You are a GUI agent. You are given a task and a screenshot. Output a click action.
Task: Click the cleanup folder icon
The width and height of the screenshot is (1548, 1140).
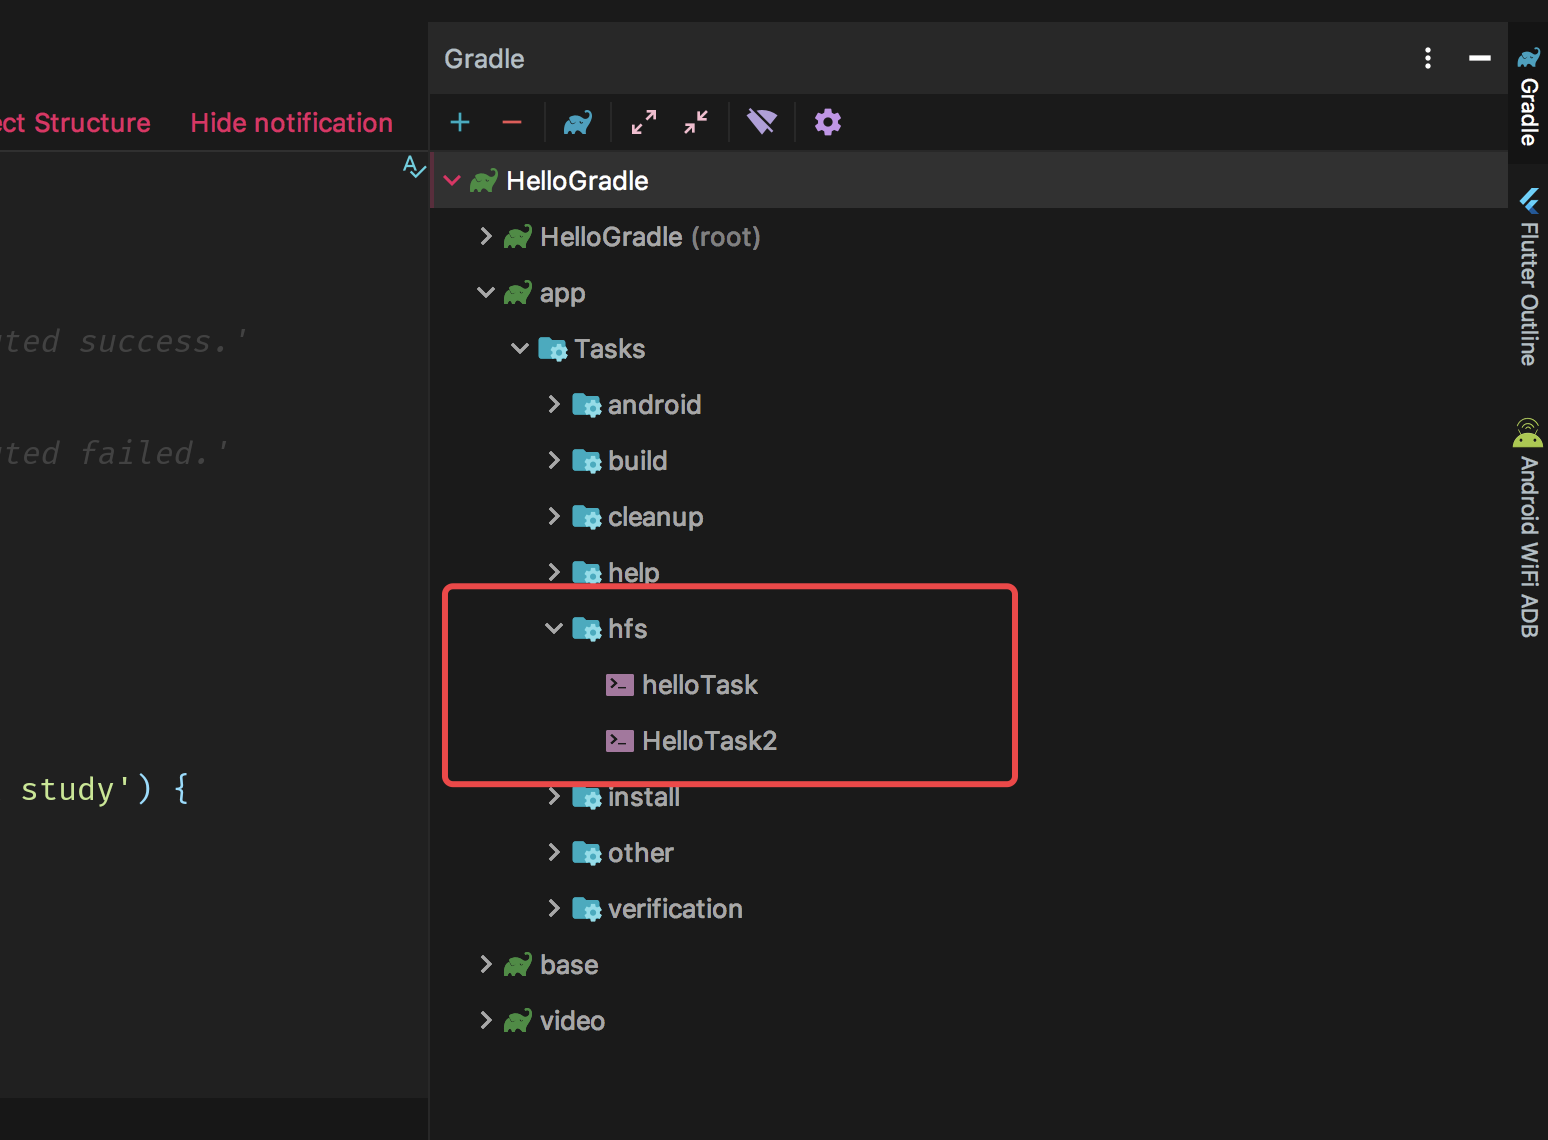[587, 517]
